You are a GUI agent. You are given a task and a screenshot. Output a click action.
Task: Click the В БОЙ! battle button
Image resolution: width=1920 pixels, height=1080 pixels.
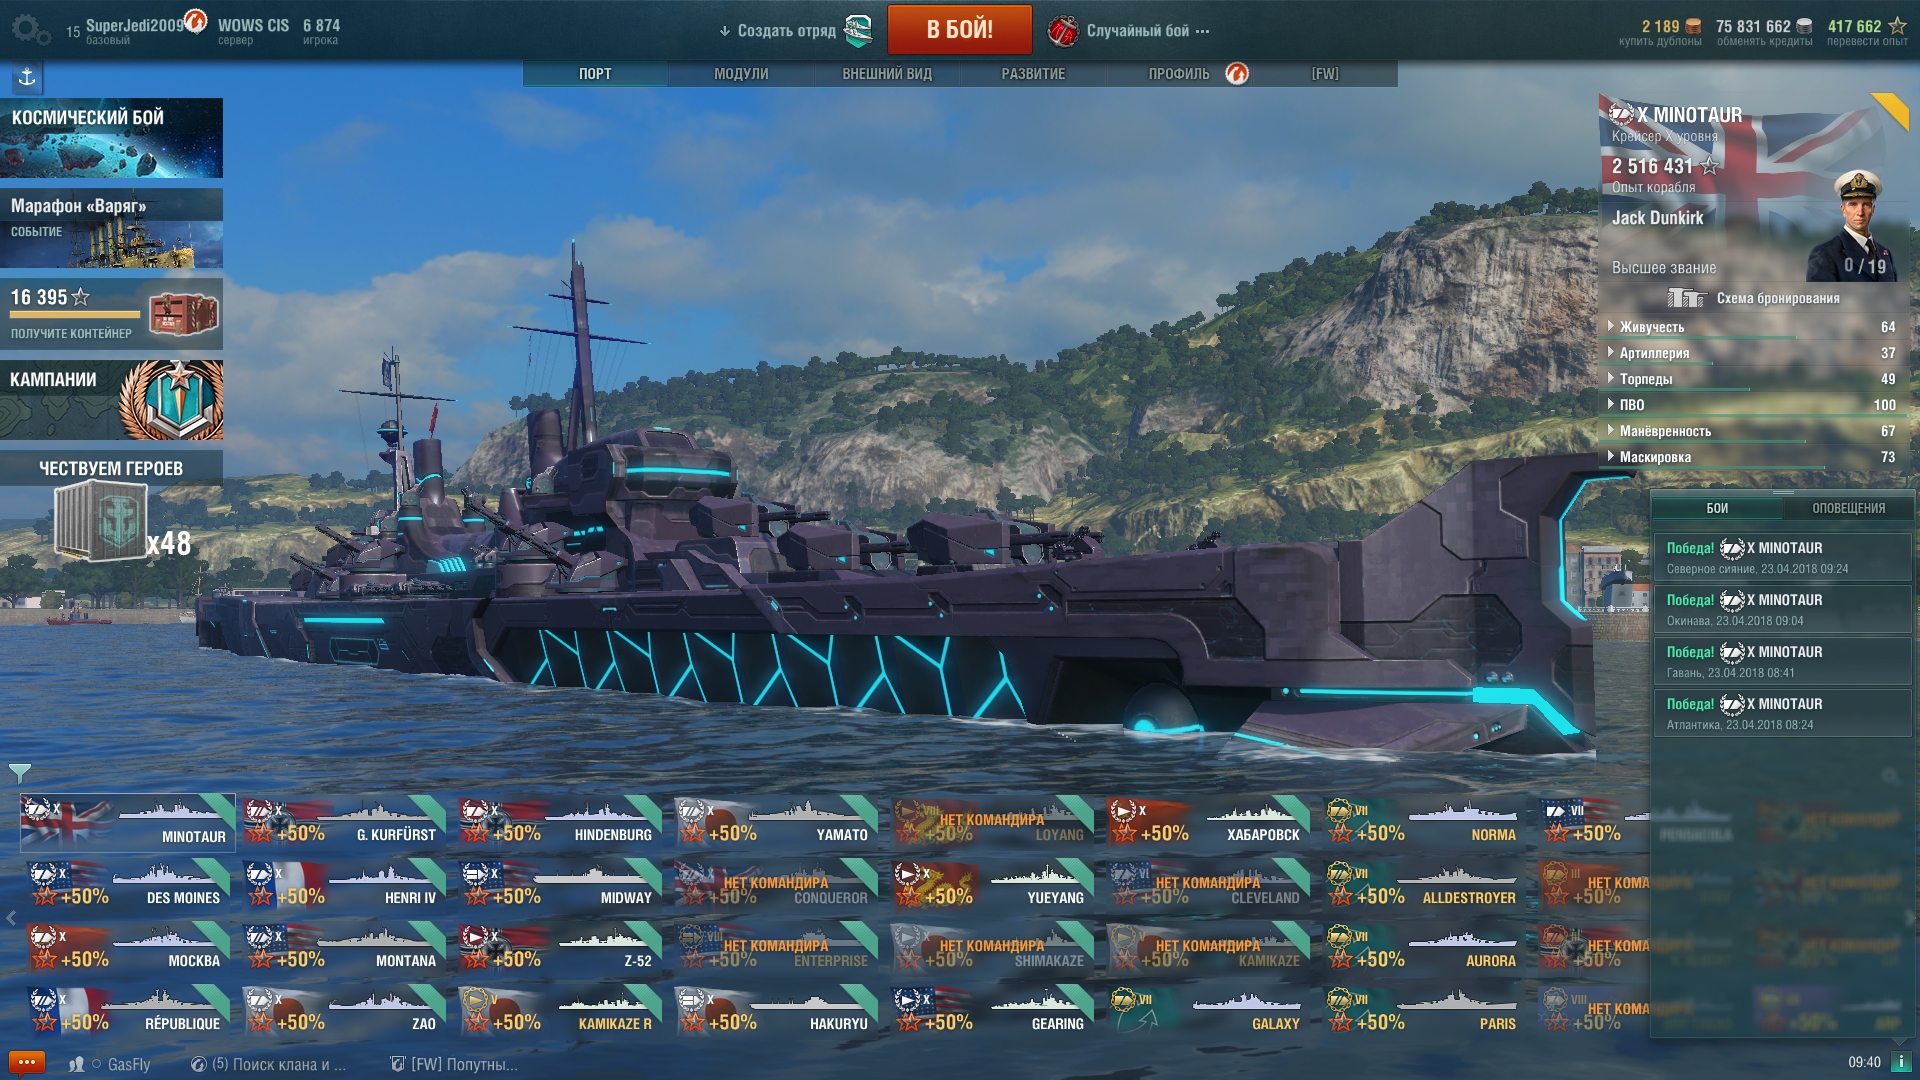tap(959, 29)
